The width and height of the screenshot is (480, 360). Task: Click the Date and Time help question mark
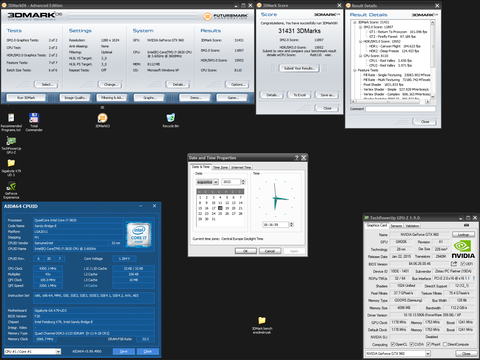(297, 158)
